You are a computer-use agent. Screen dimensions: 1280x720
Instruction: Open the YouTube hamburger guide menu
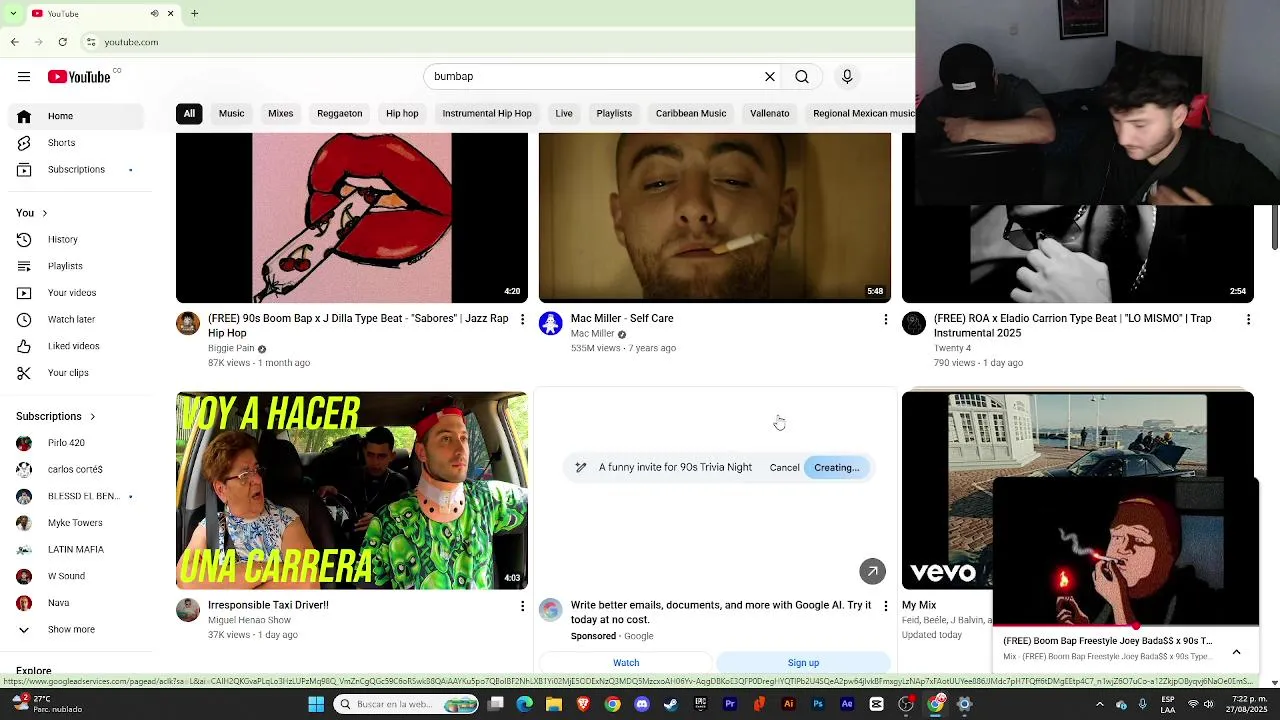24,77
